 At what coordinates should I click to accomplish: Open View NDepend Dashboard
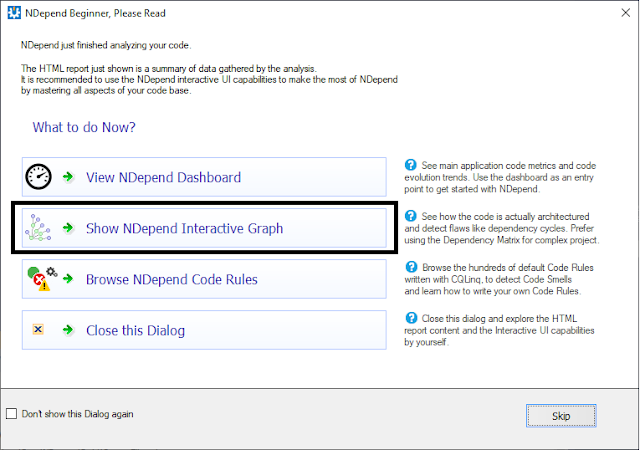click(x=204, y=177)
